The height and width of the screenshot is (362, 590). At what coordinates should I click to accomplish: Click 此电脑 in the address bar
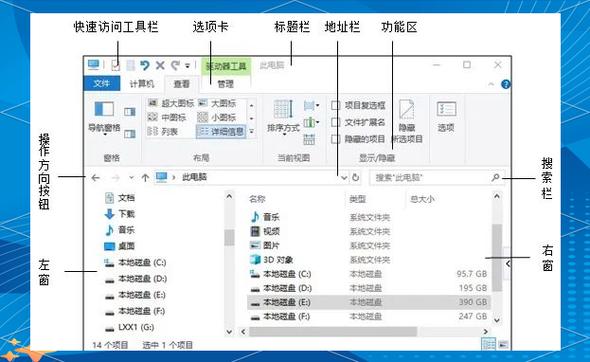(x=195, y=177)
